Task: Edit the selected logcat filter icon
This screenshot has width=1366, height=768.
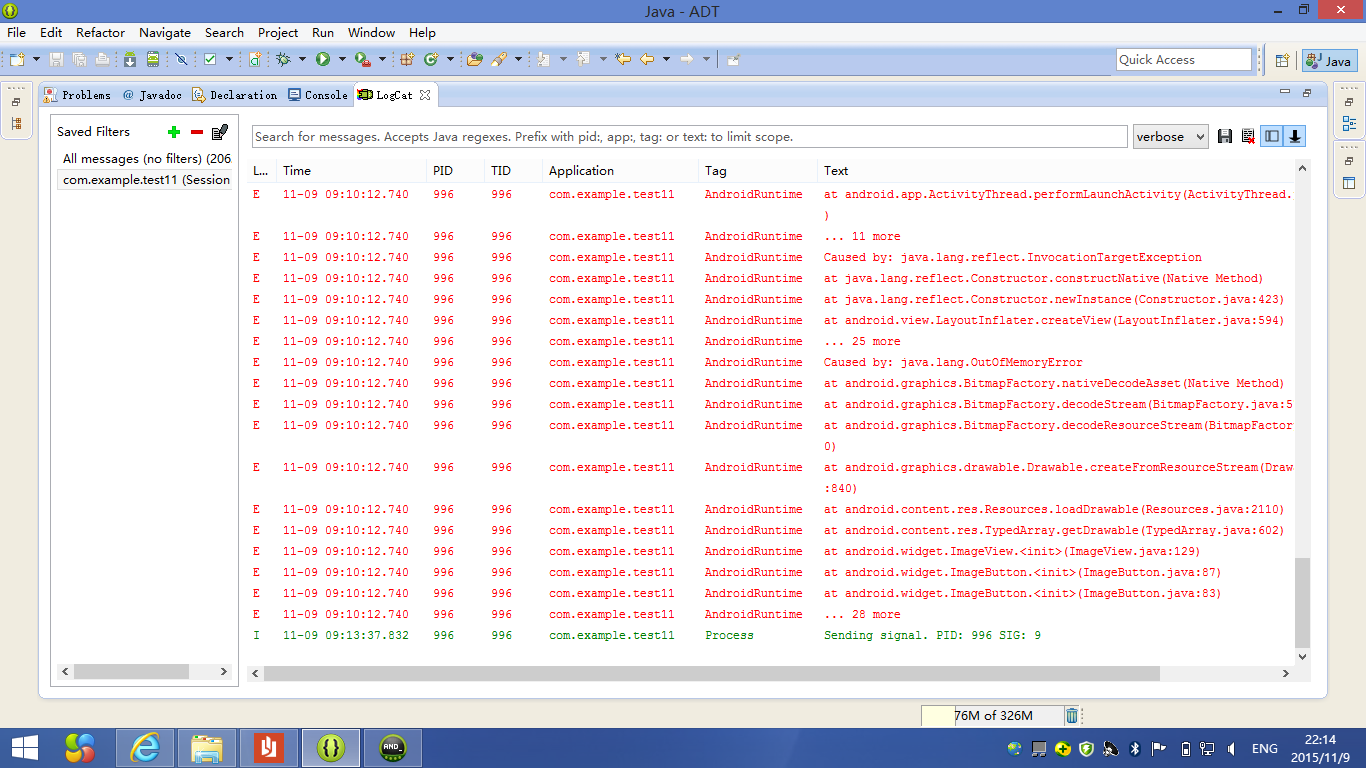Action: click(220, 132)
